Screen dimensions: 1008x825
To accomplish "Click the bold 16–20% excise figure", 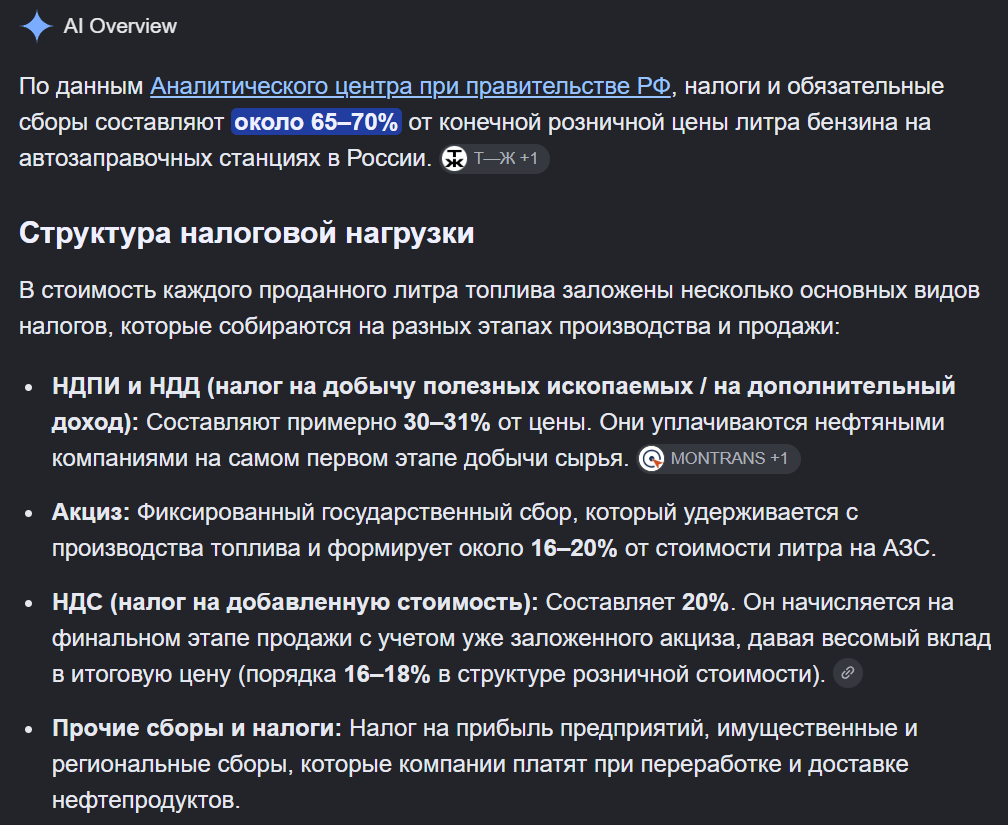I will [x=574, y=548].
